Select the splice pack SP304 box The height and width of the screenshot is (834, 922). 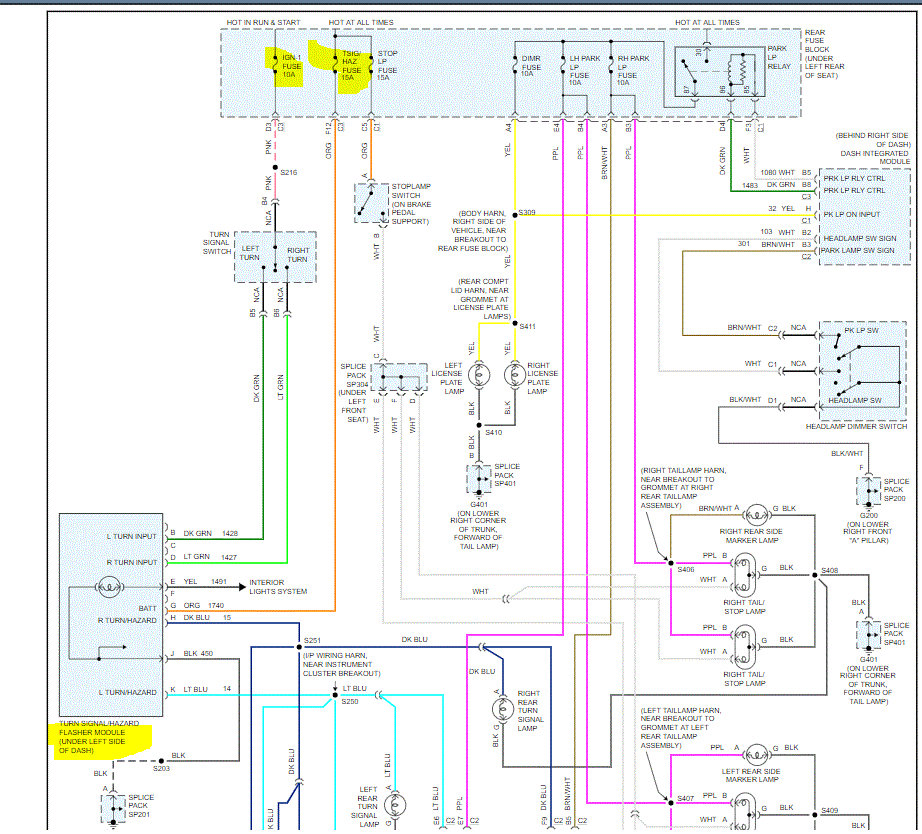click(399, 377)
